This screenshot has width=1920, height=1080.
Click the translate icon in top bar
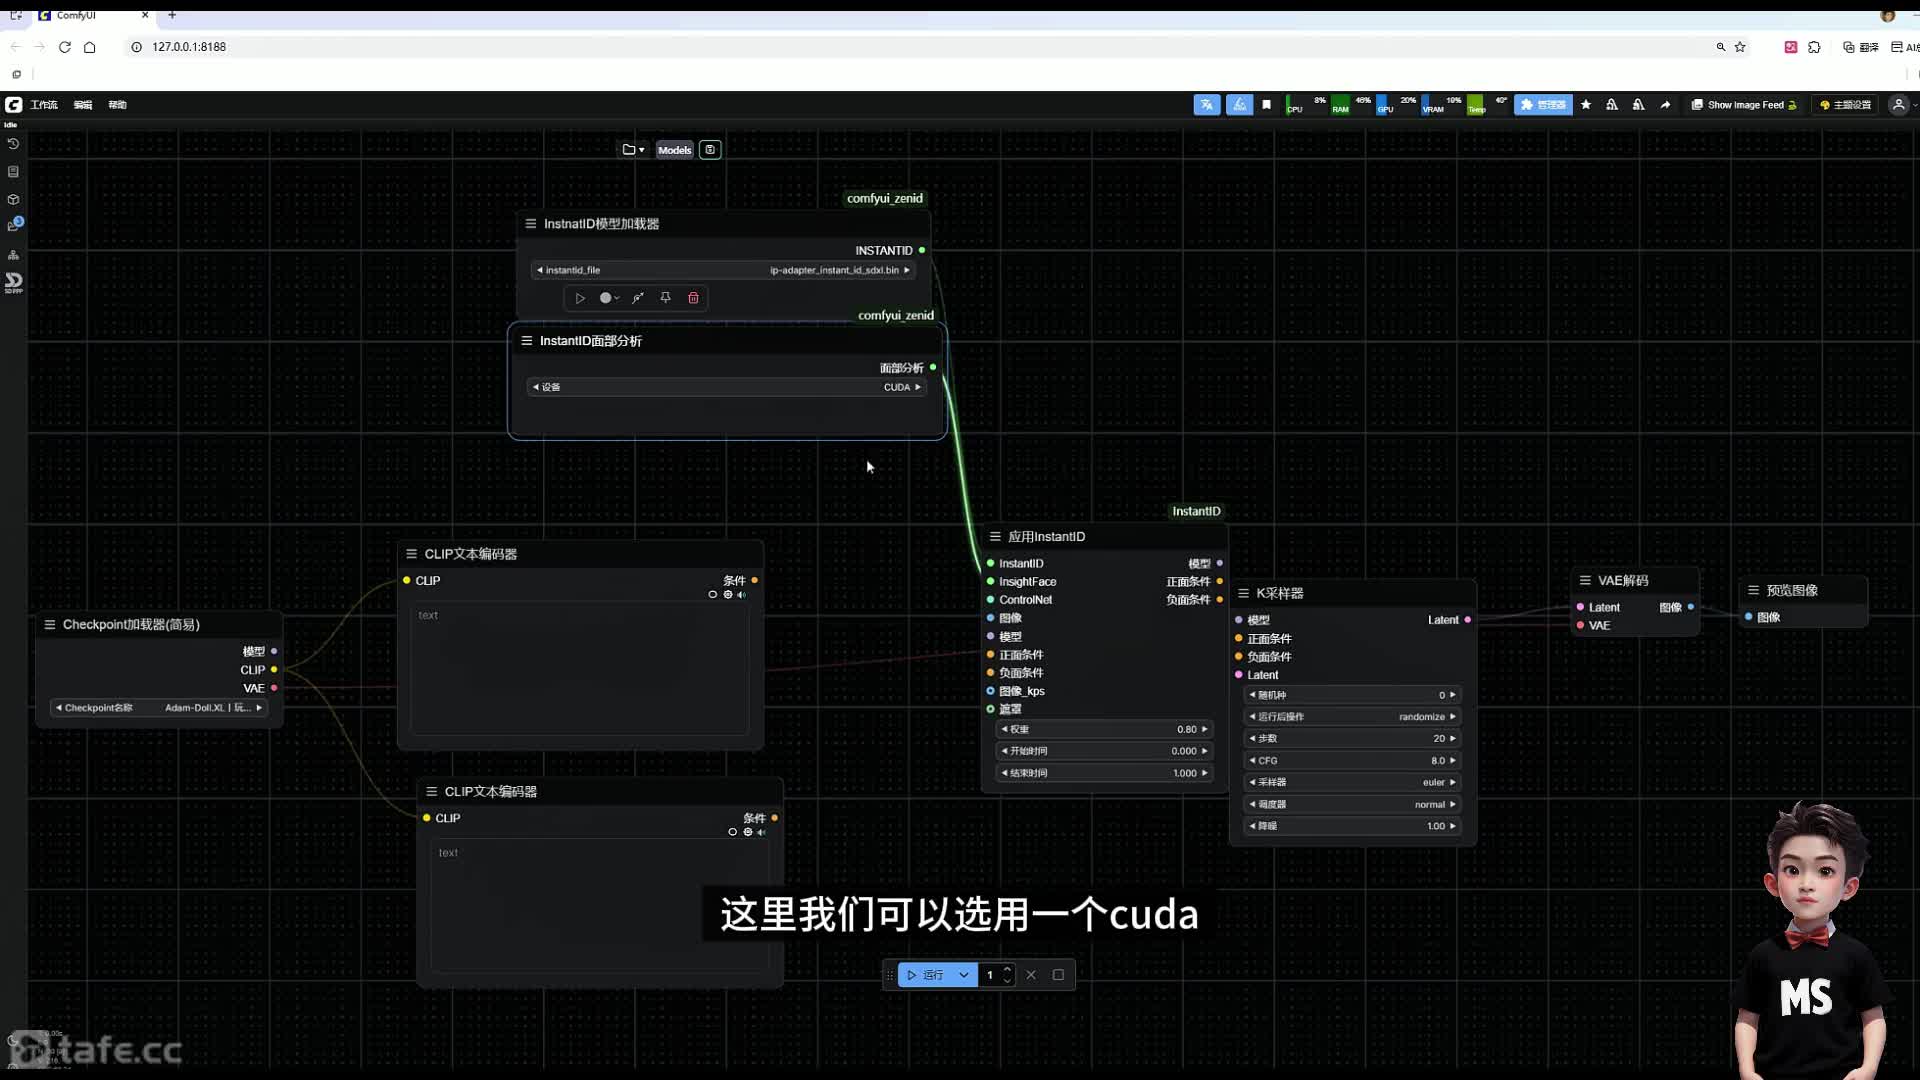(1207, 105)
